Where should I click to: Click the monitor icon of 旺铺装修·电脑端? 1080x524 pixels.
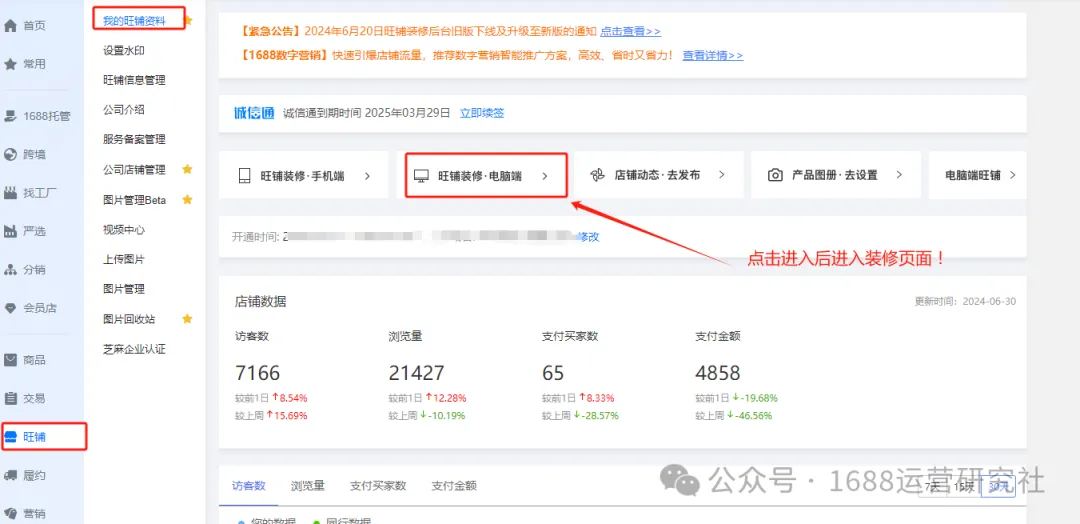(x=421, y=176)
